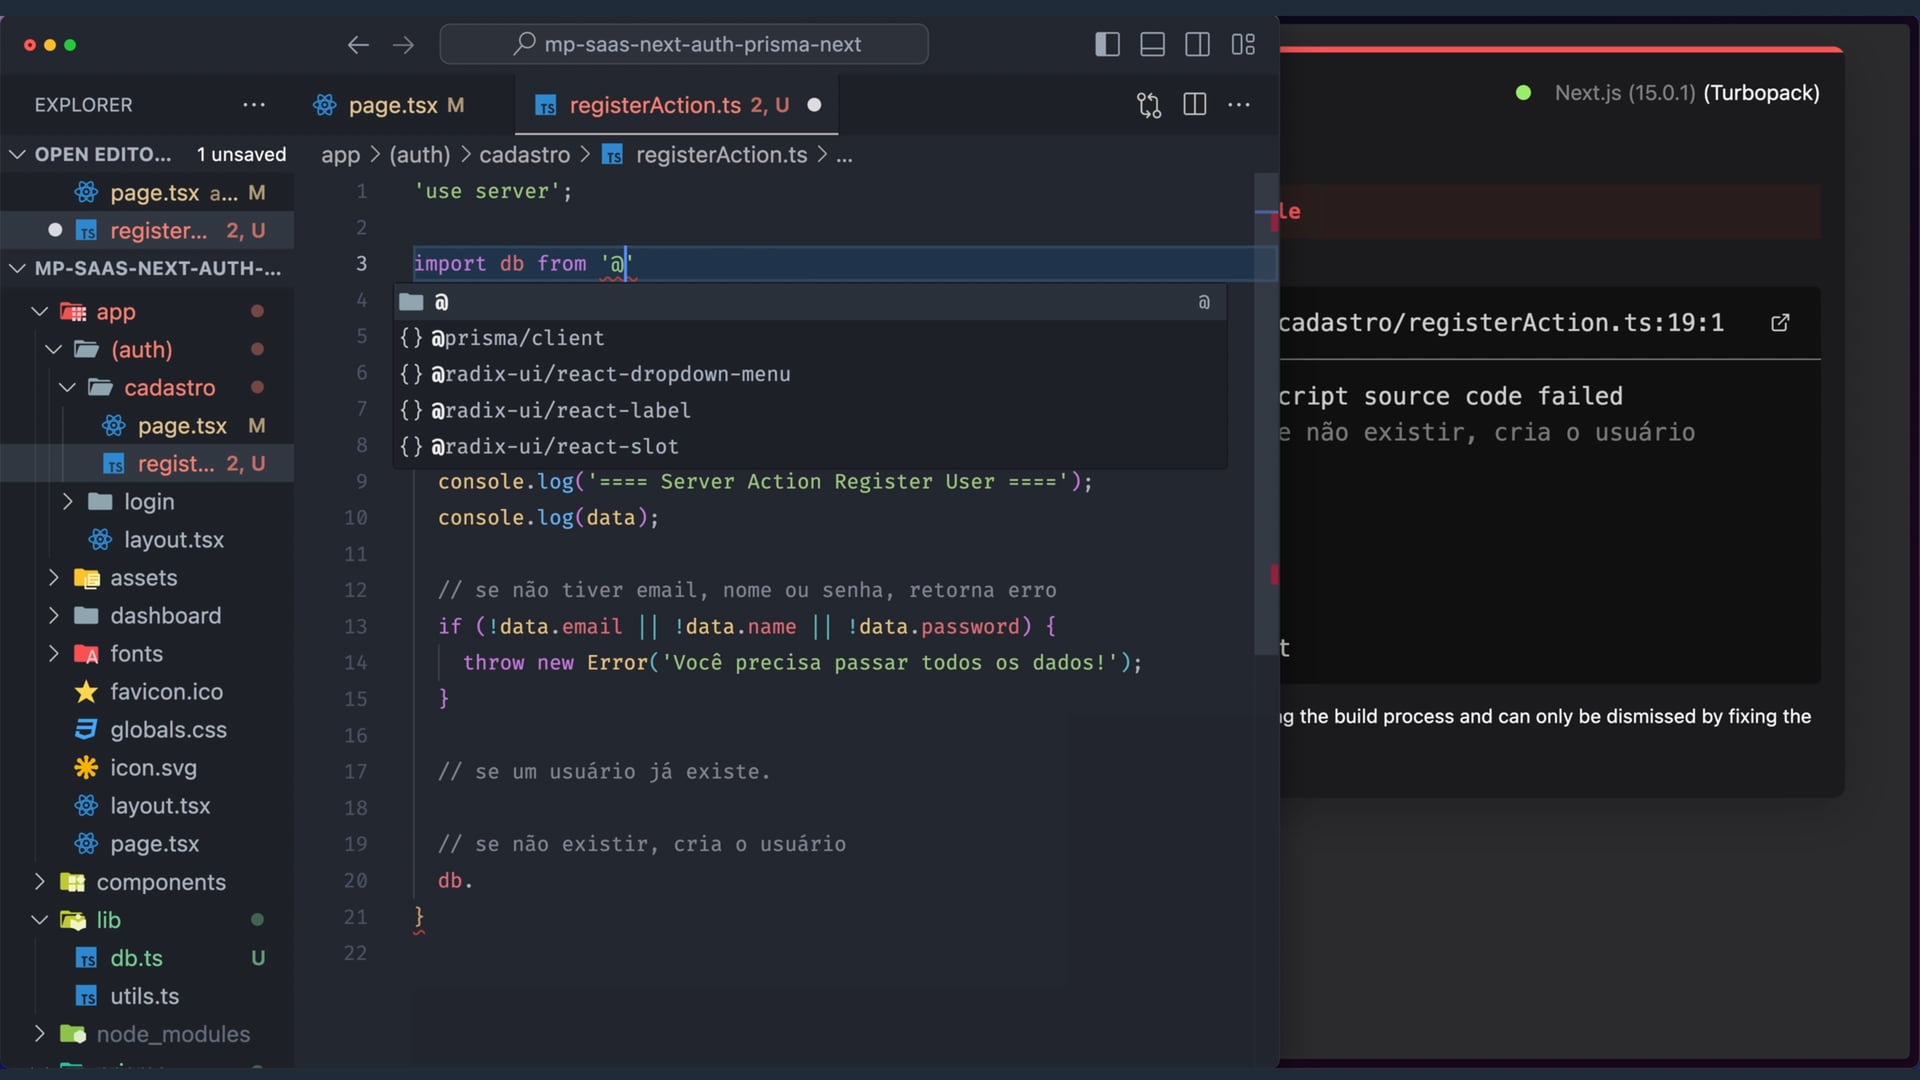Toggle primary side bar layout icon
The image size is (1920, 1080).
1107,44
